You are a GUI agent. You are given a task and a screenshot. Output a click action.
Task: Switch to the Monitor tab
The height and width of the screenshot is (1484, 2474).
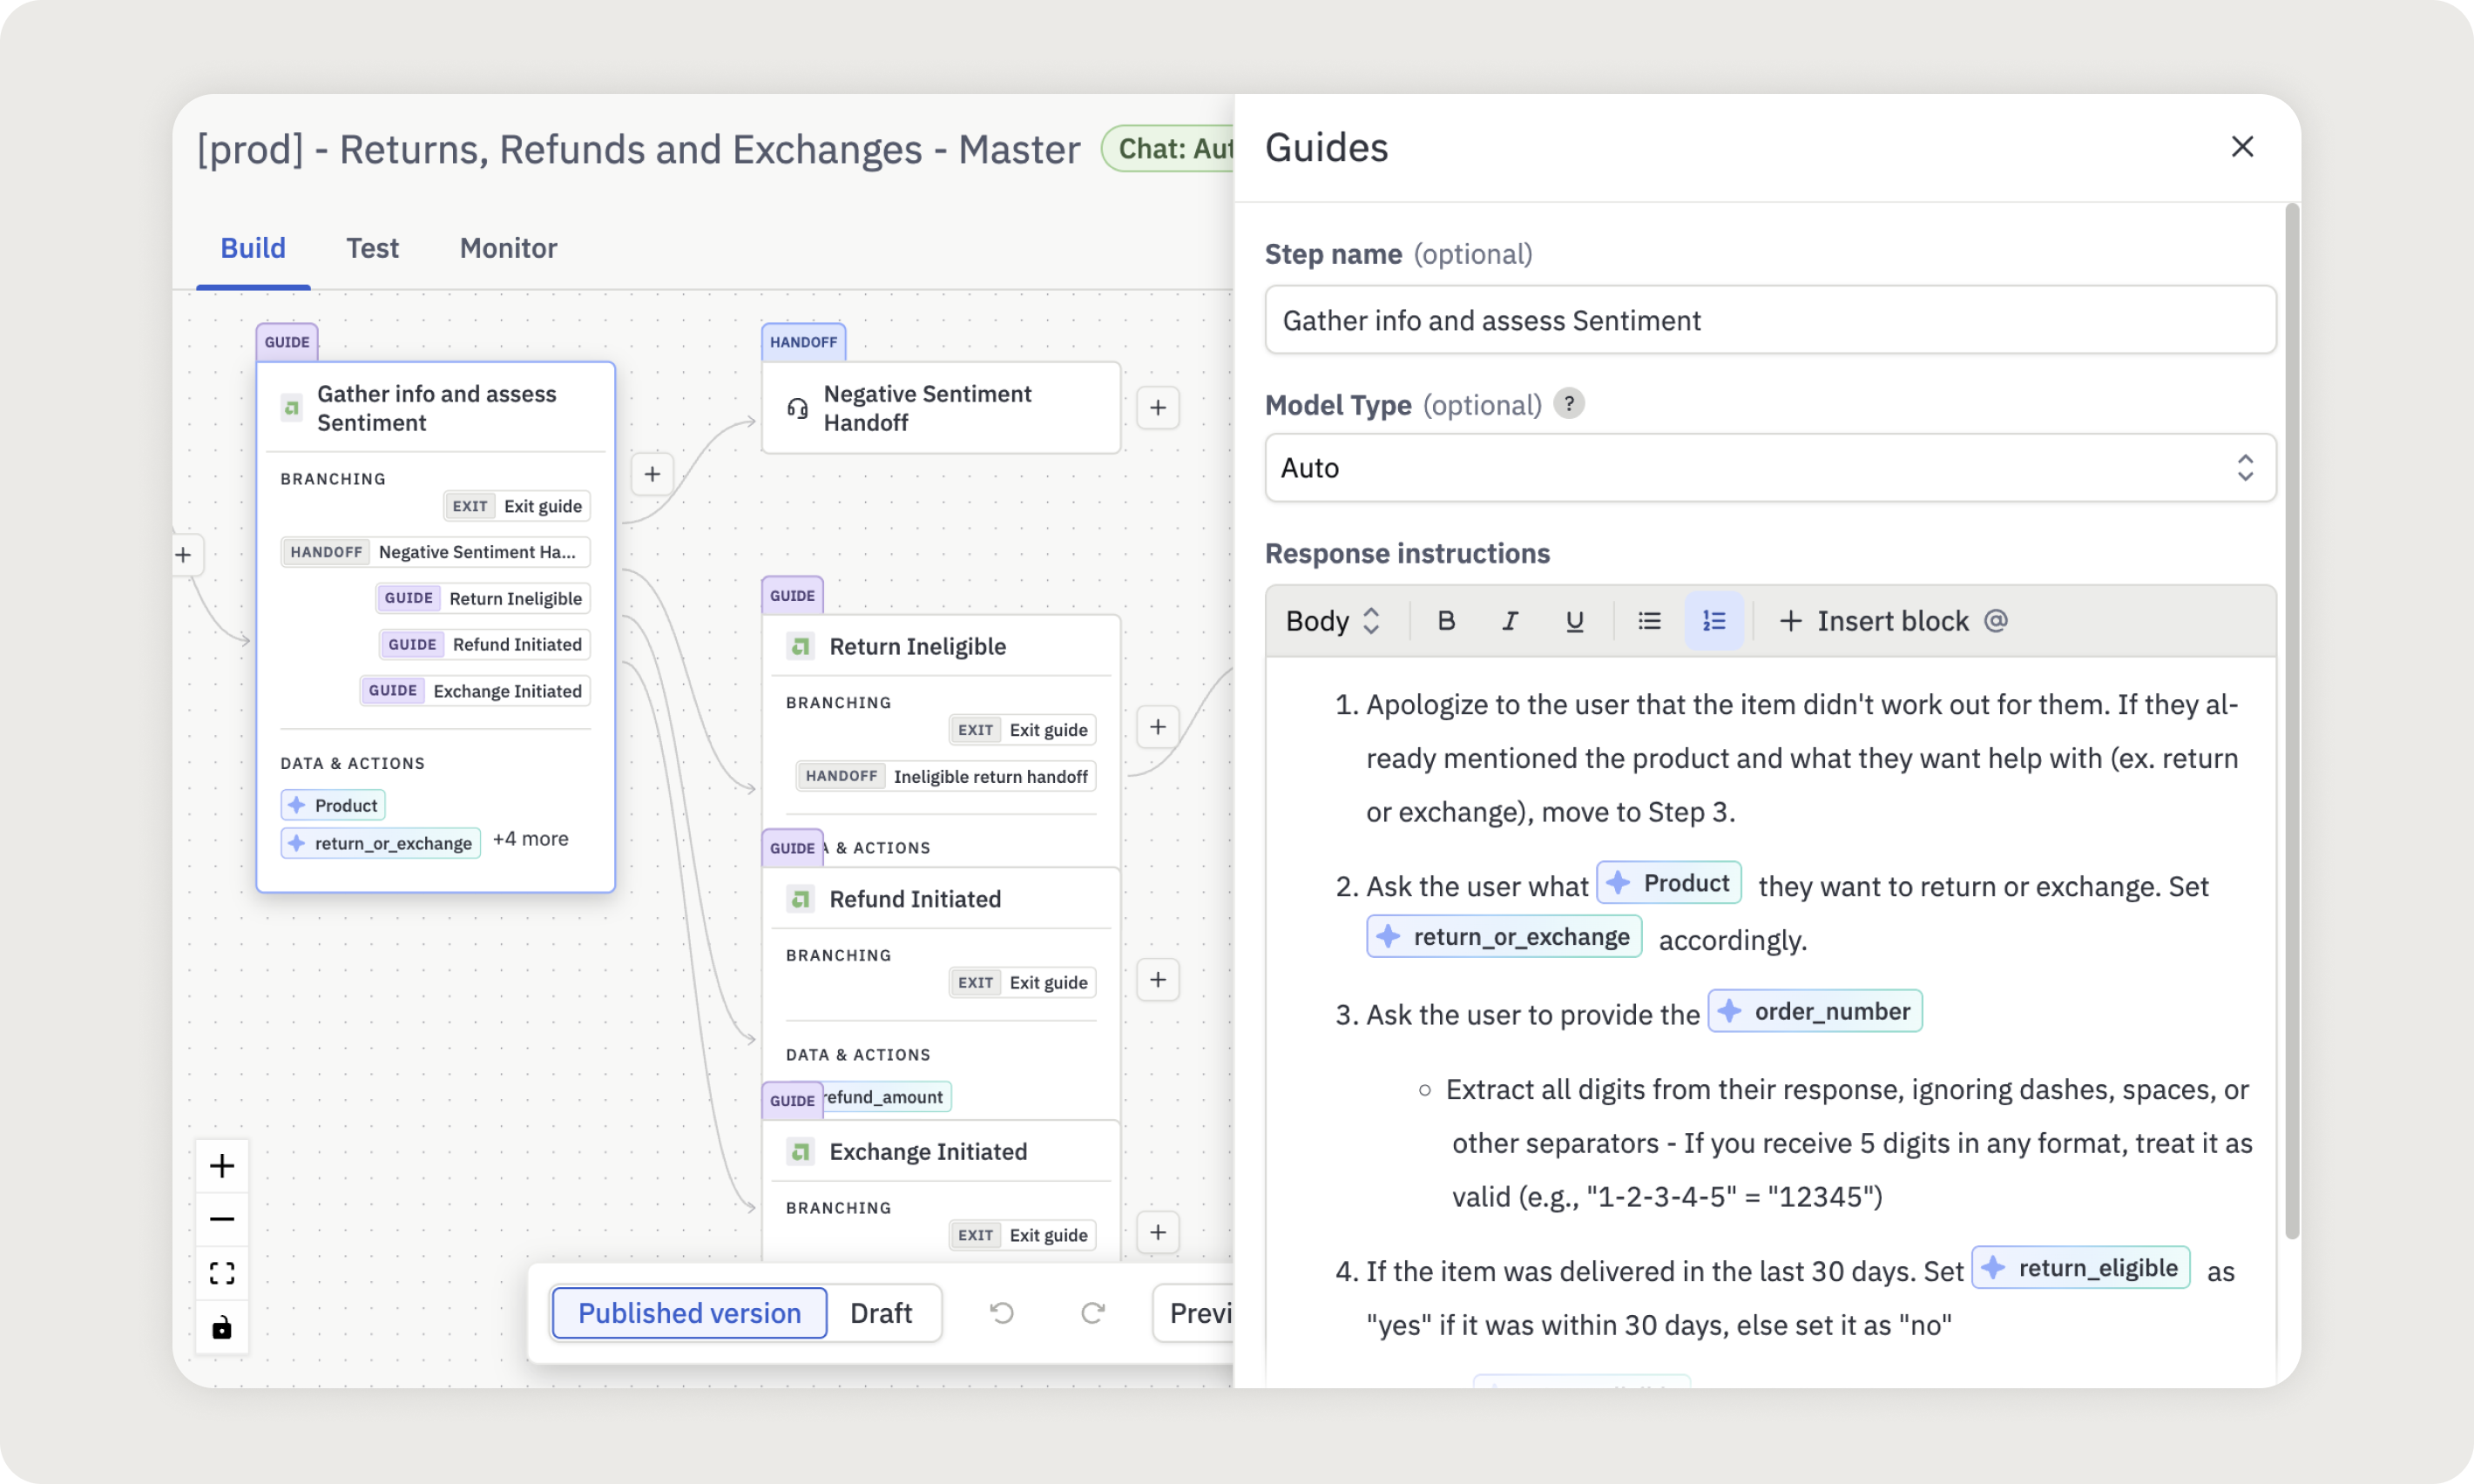(x=508, y=248)
